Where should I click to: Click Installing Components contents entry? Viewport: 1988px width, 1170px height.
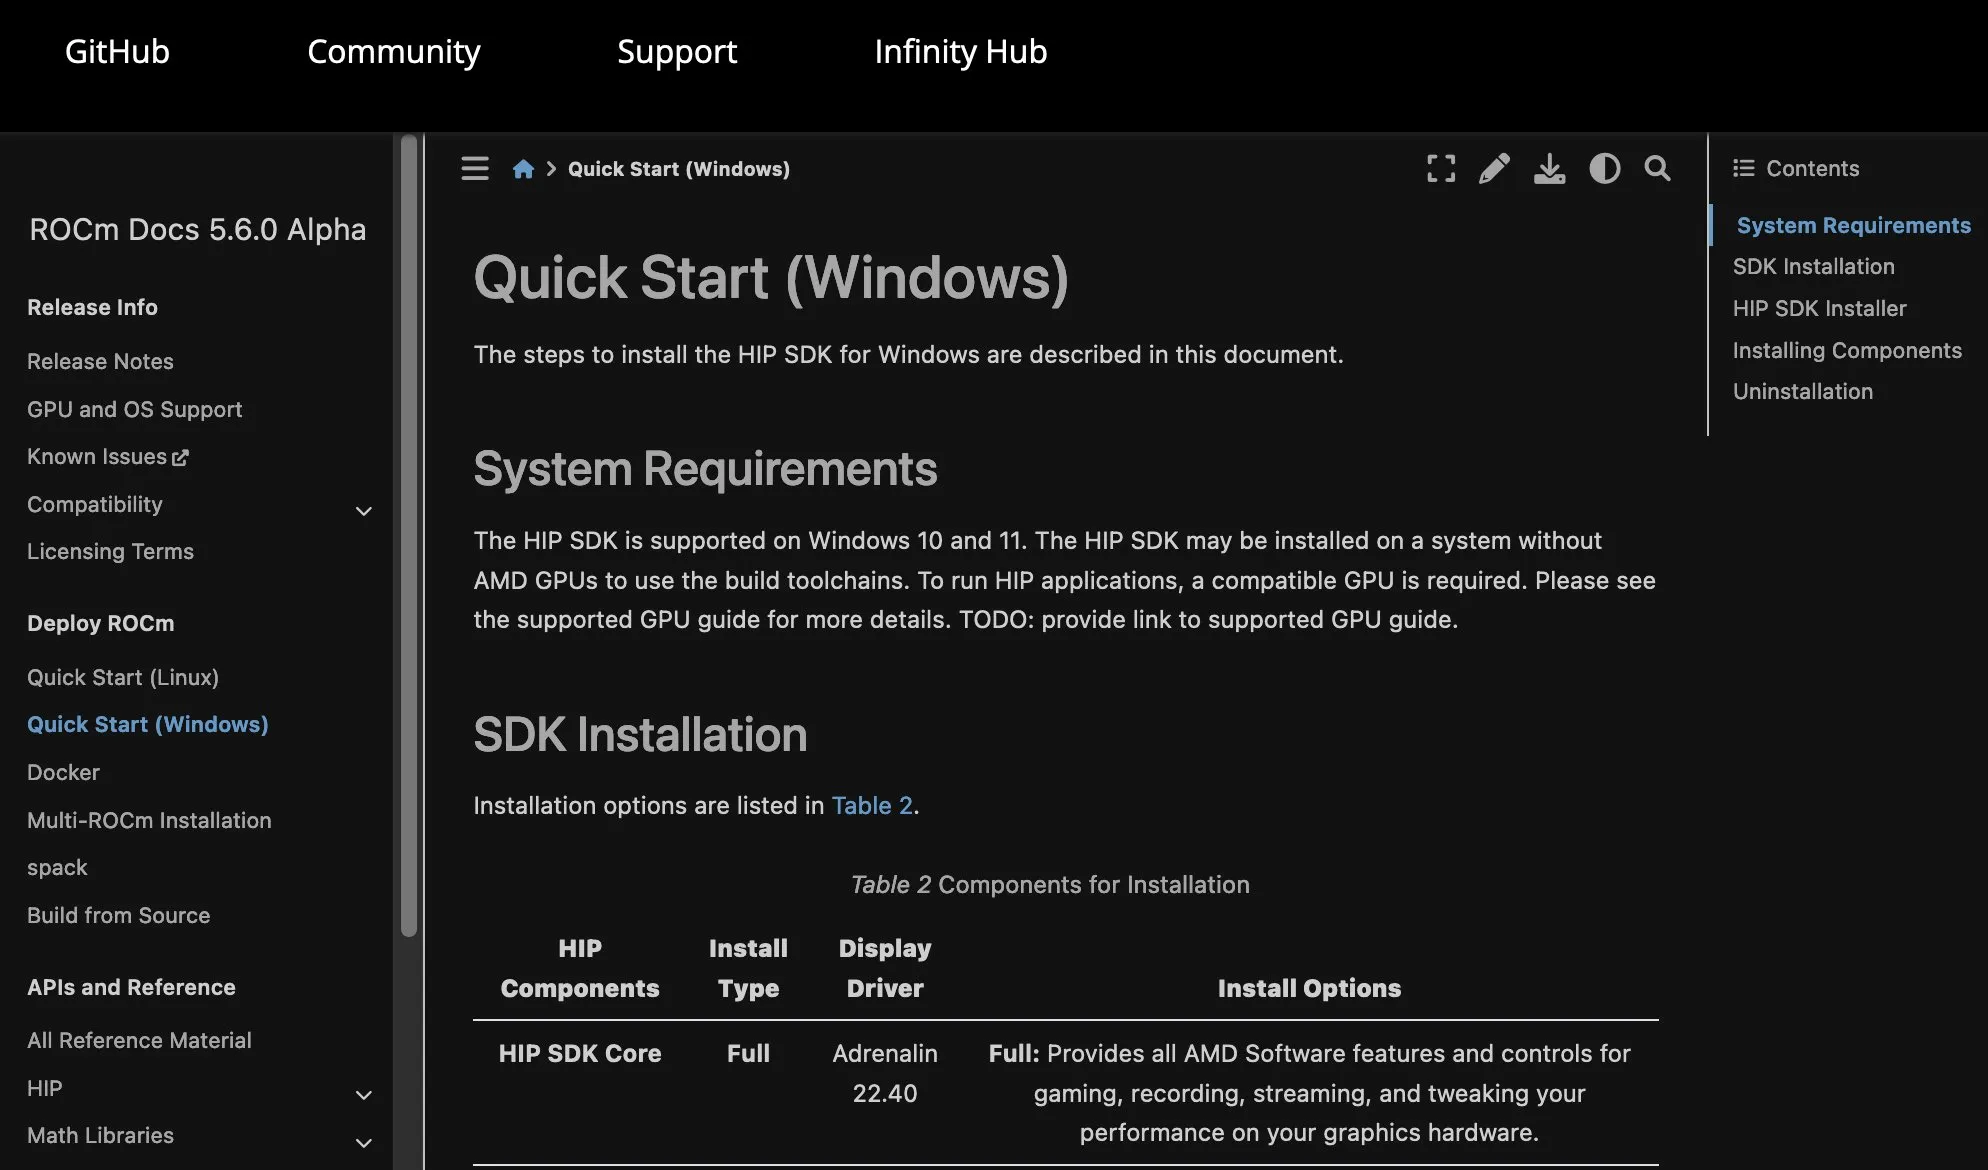[x=1846, y=350]
